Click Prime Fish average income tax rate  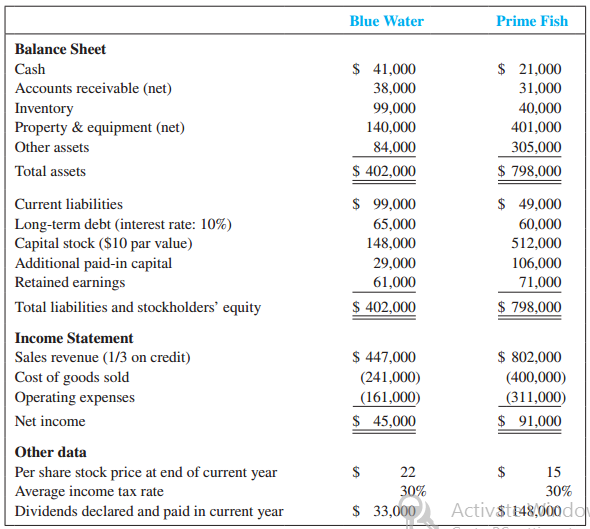coord(559,491)
